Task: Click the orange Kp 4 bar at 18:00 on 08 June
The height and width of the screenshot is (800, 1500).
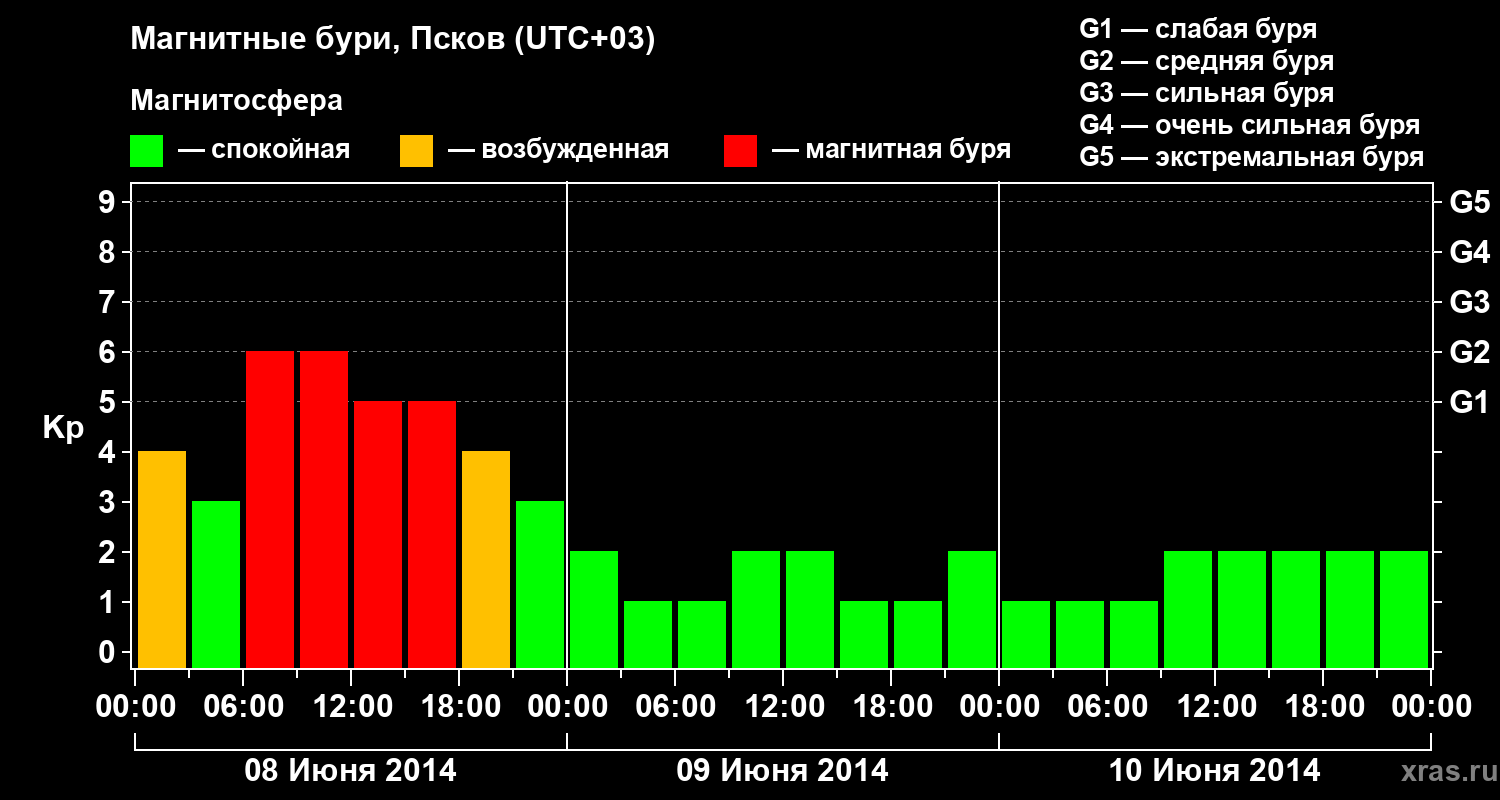Action: coord(486,559)
